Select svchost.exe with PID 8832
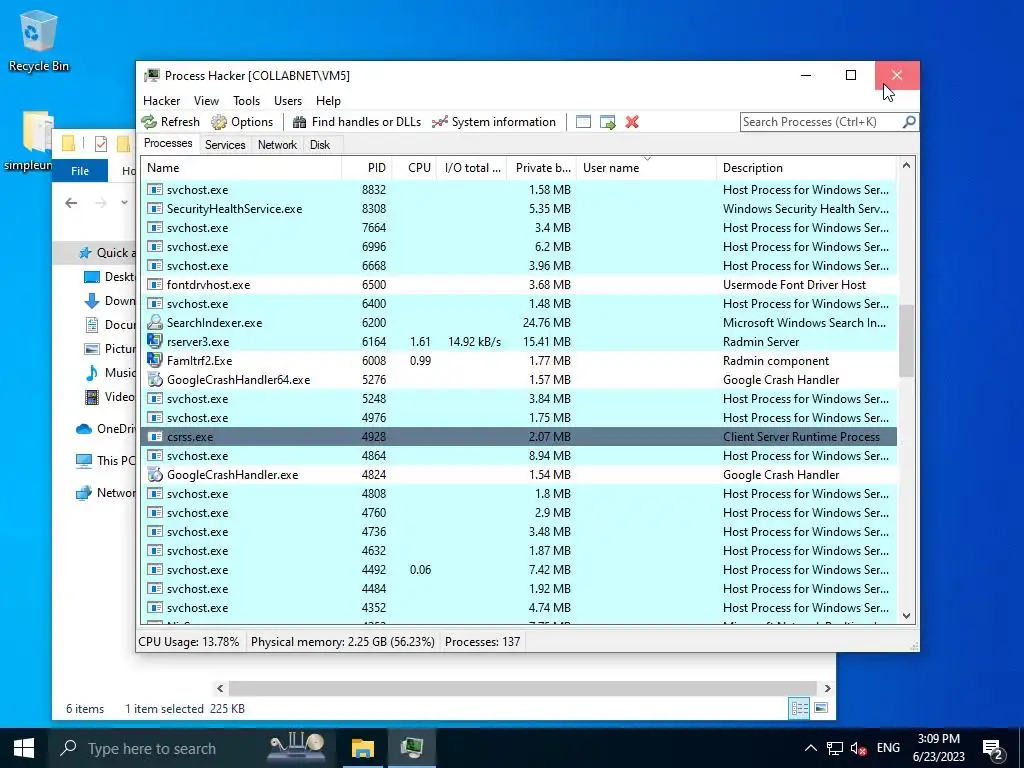This screenshot has height=768, width=1024. 519,189
